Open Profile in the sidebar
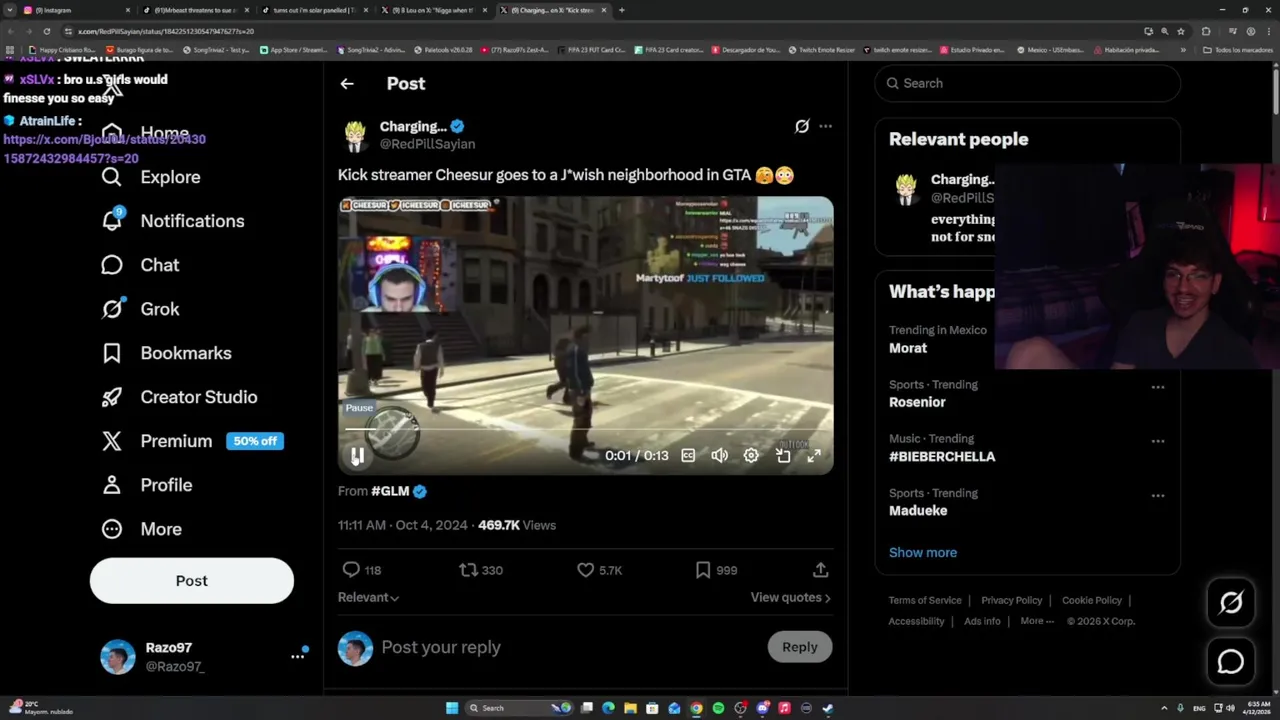Image resolution: width=1280 pixels, height=720 pixels. (x=147, y=485)
